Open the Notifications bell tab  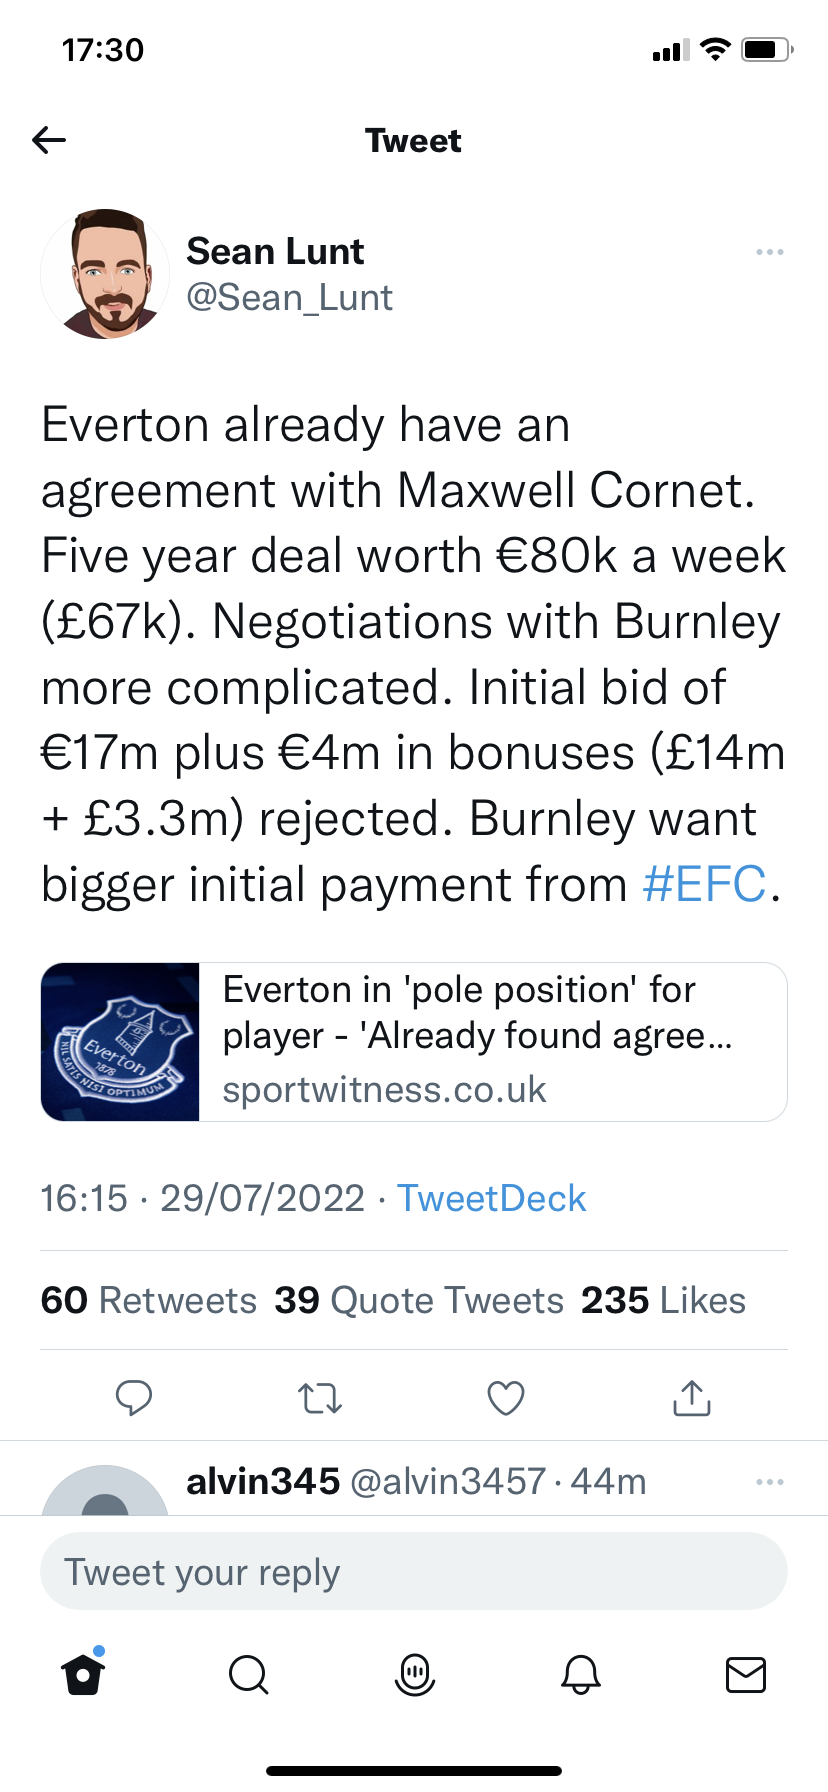click(580, 1674)
